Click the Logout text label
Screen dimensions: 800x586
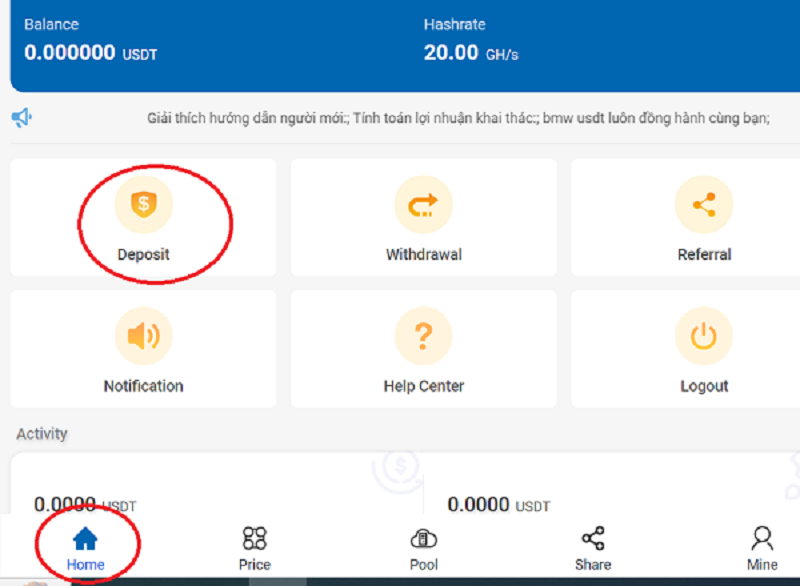pos(704,386)
